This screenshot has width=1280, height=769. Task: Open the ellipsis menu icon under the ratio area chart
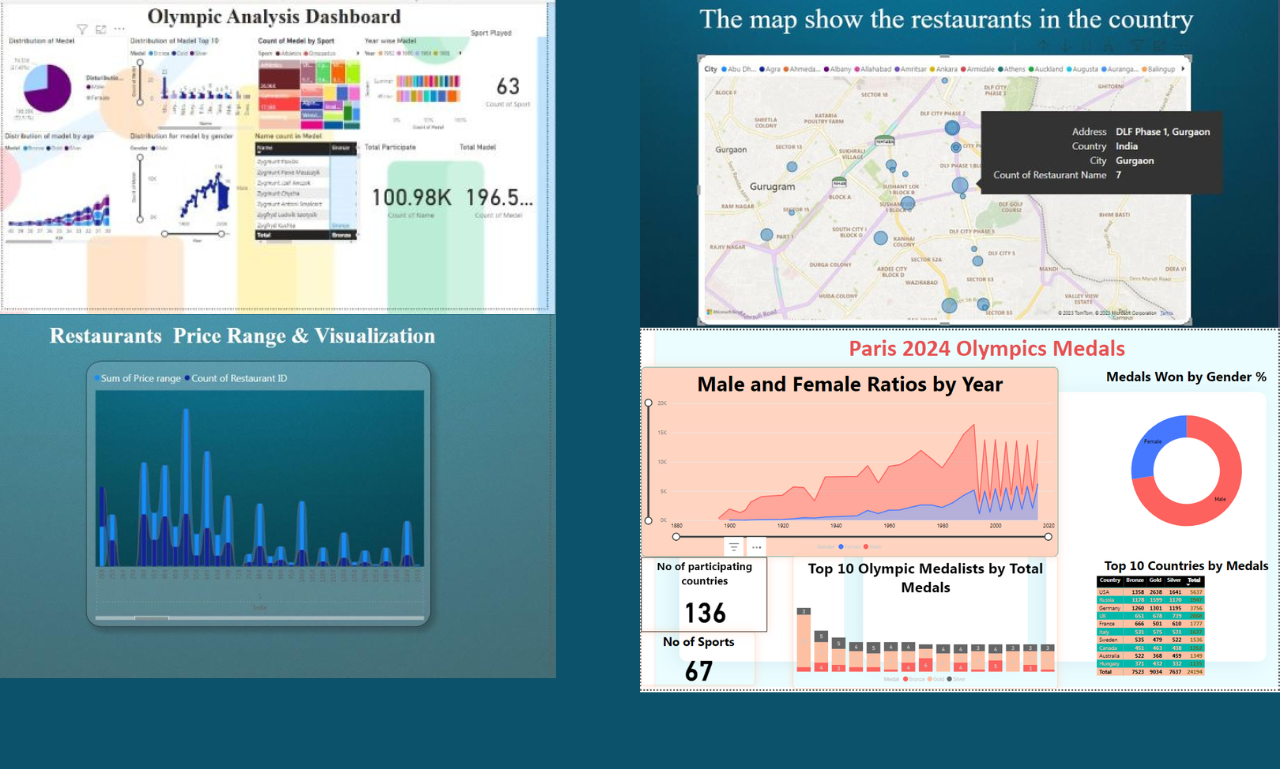tap(755, 546)
